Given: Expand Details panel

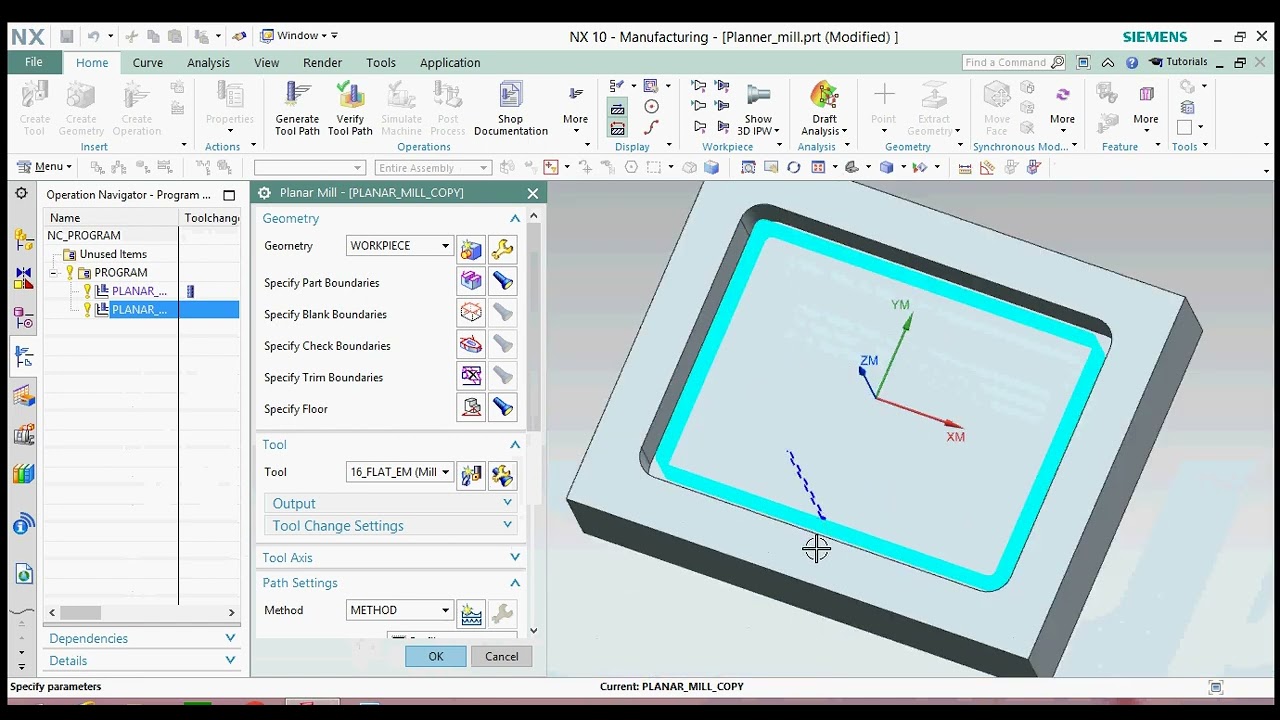Looking at the screenshot, I should [142, 660].
